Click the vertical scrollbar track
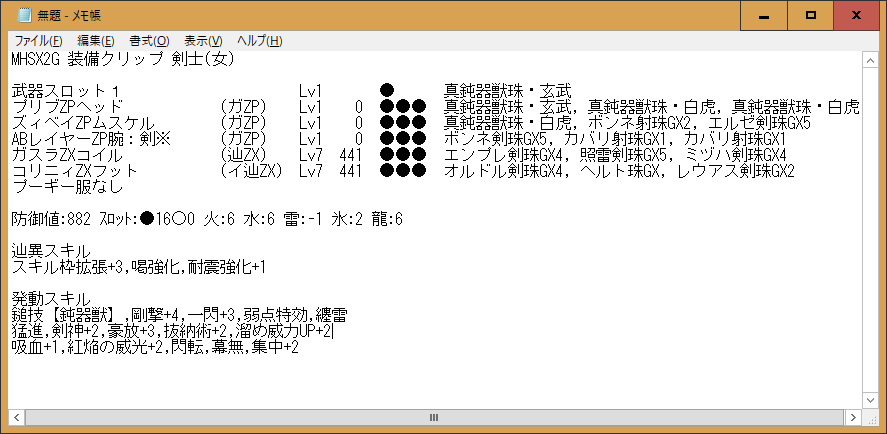 (869, 229)
